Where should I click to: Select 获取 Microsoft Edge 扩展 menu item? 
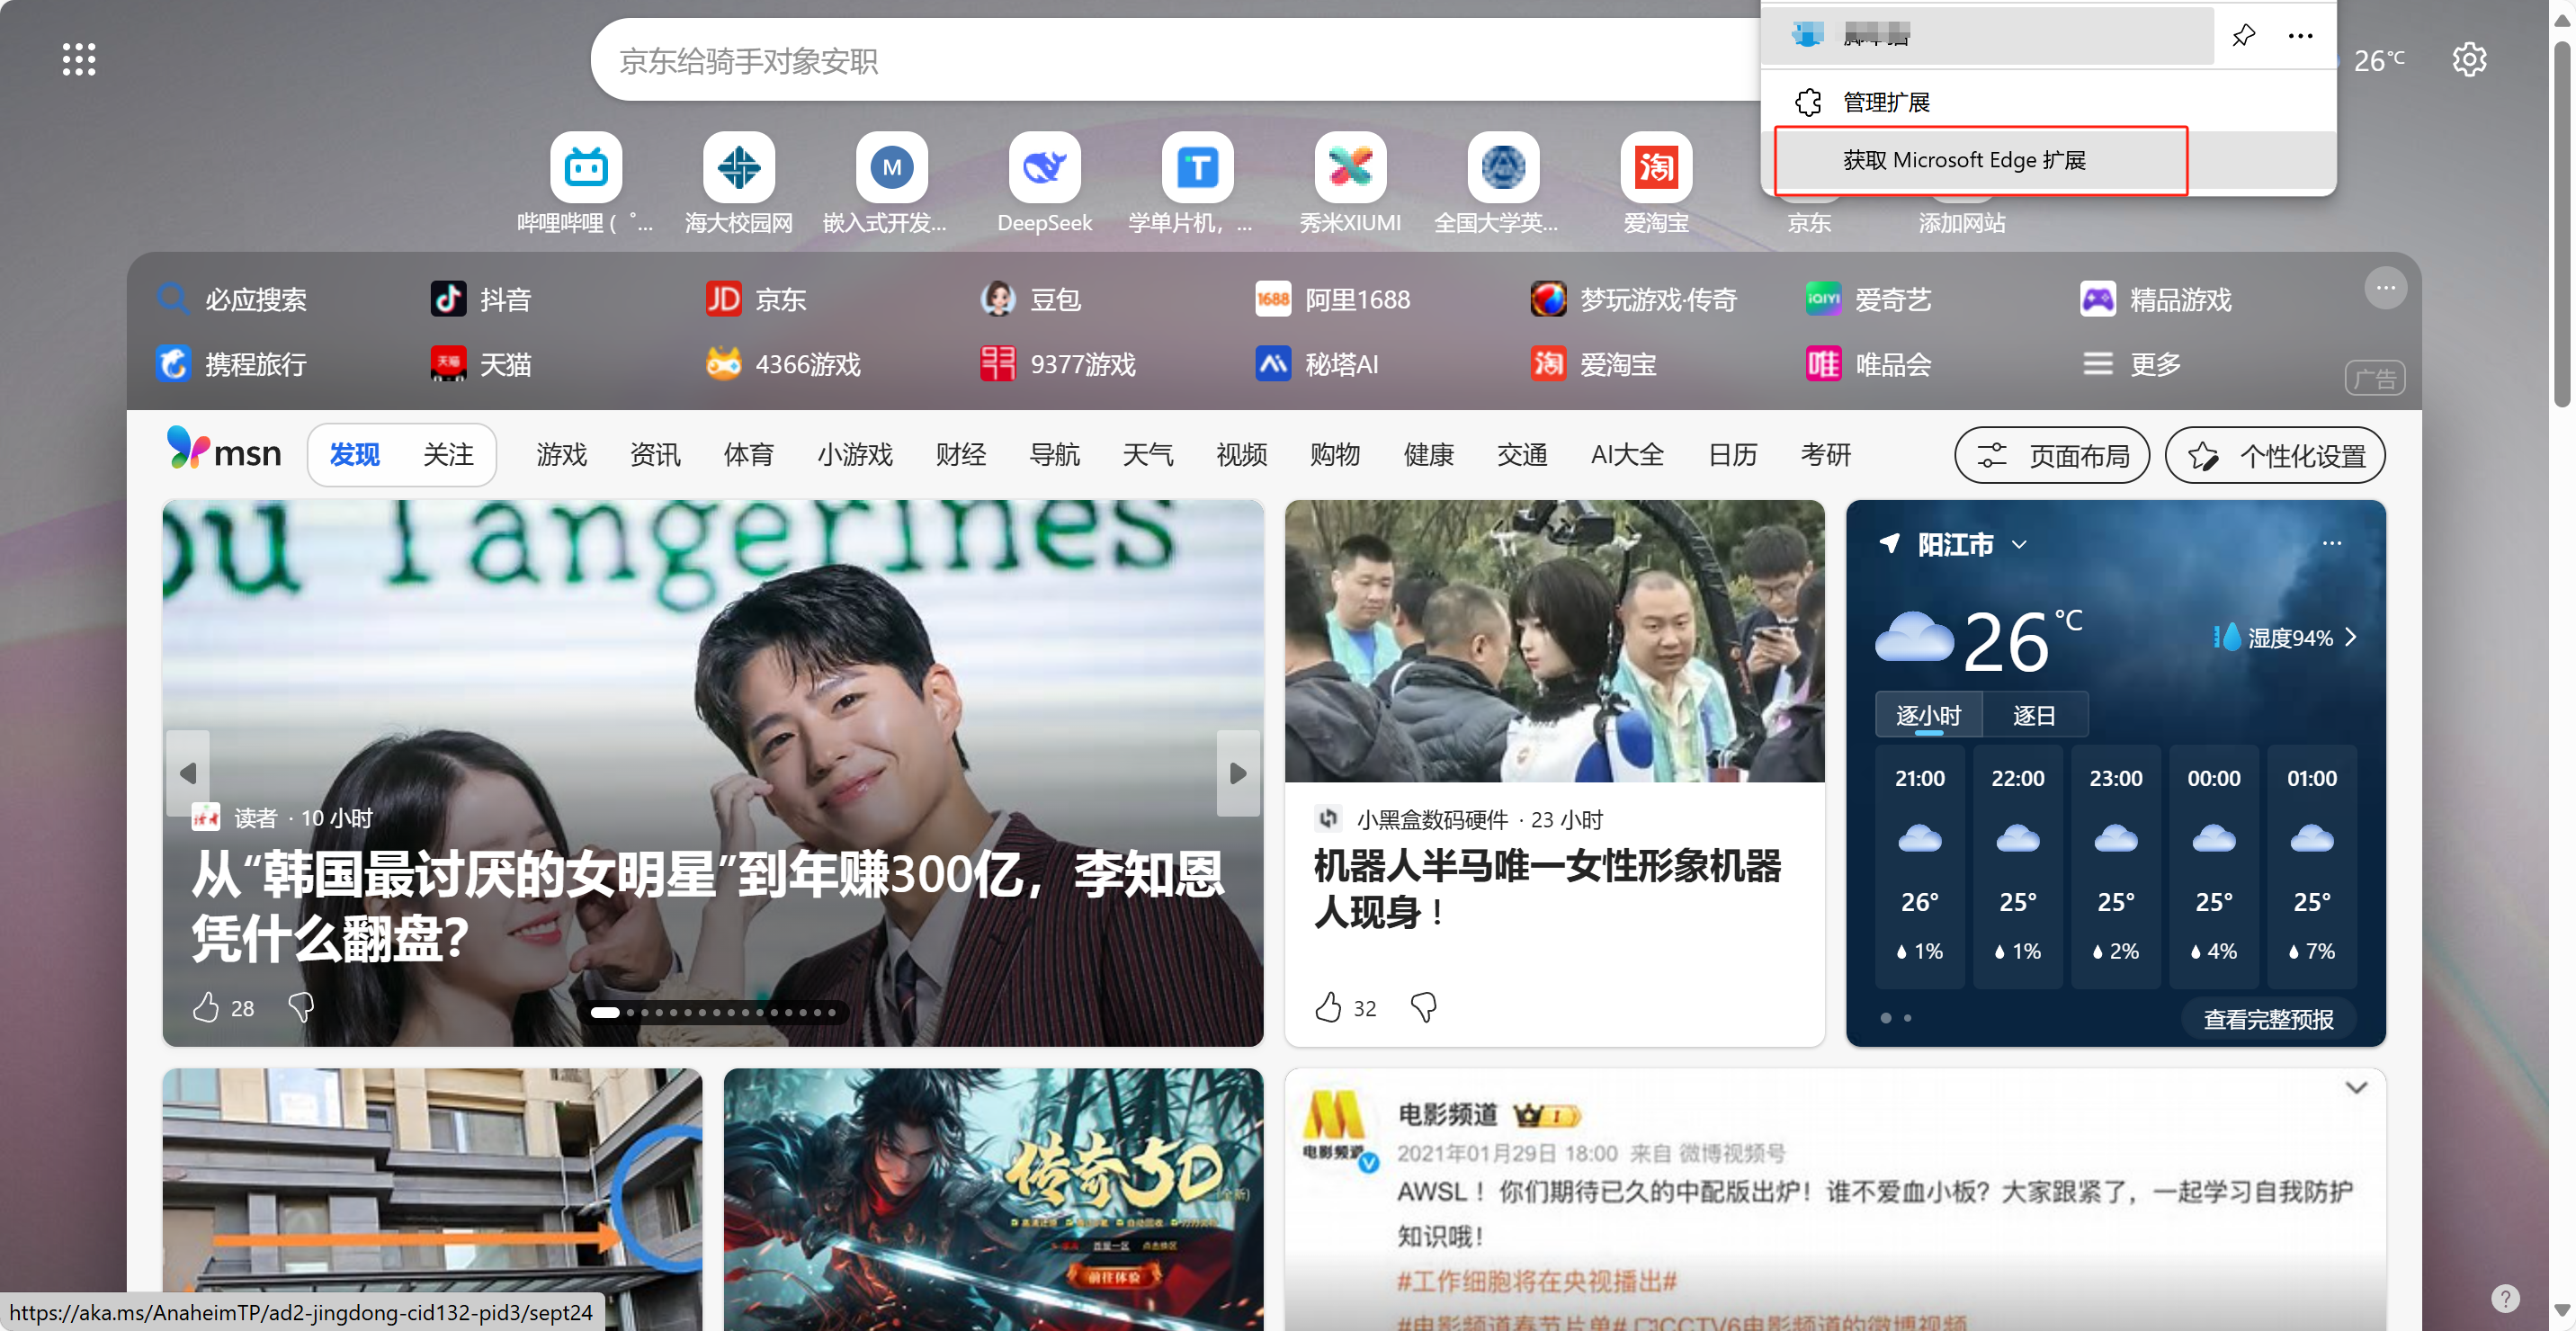tap(1964, 160)
